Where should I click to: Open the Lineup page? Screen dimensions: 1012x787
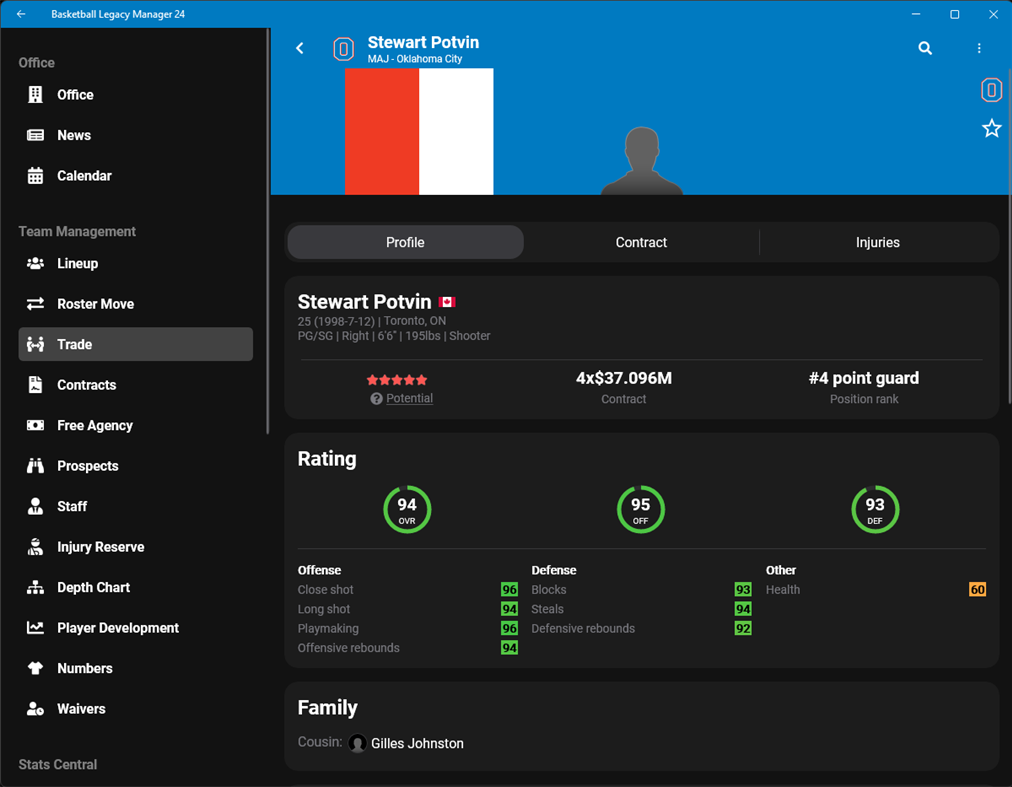136,263
